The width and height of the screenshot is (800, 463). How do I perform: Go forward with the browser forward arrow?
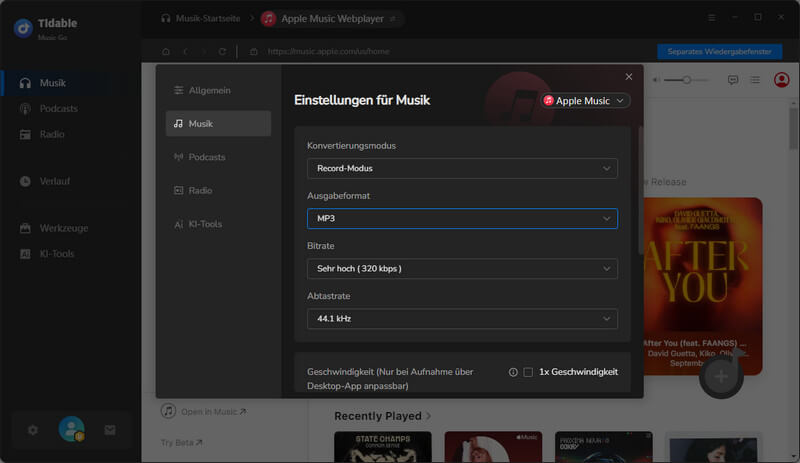[204, 52]
